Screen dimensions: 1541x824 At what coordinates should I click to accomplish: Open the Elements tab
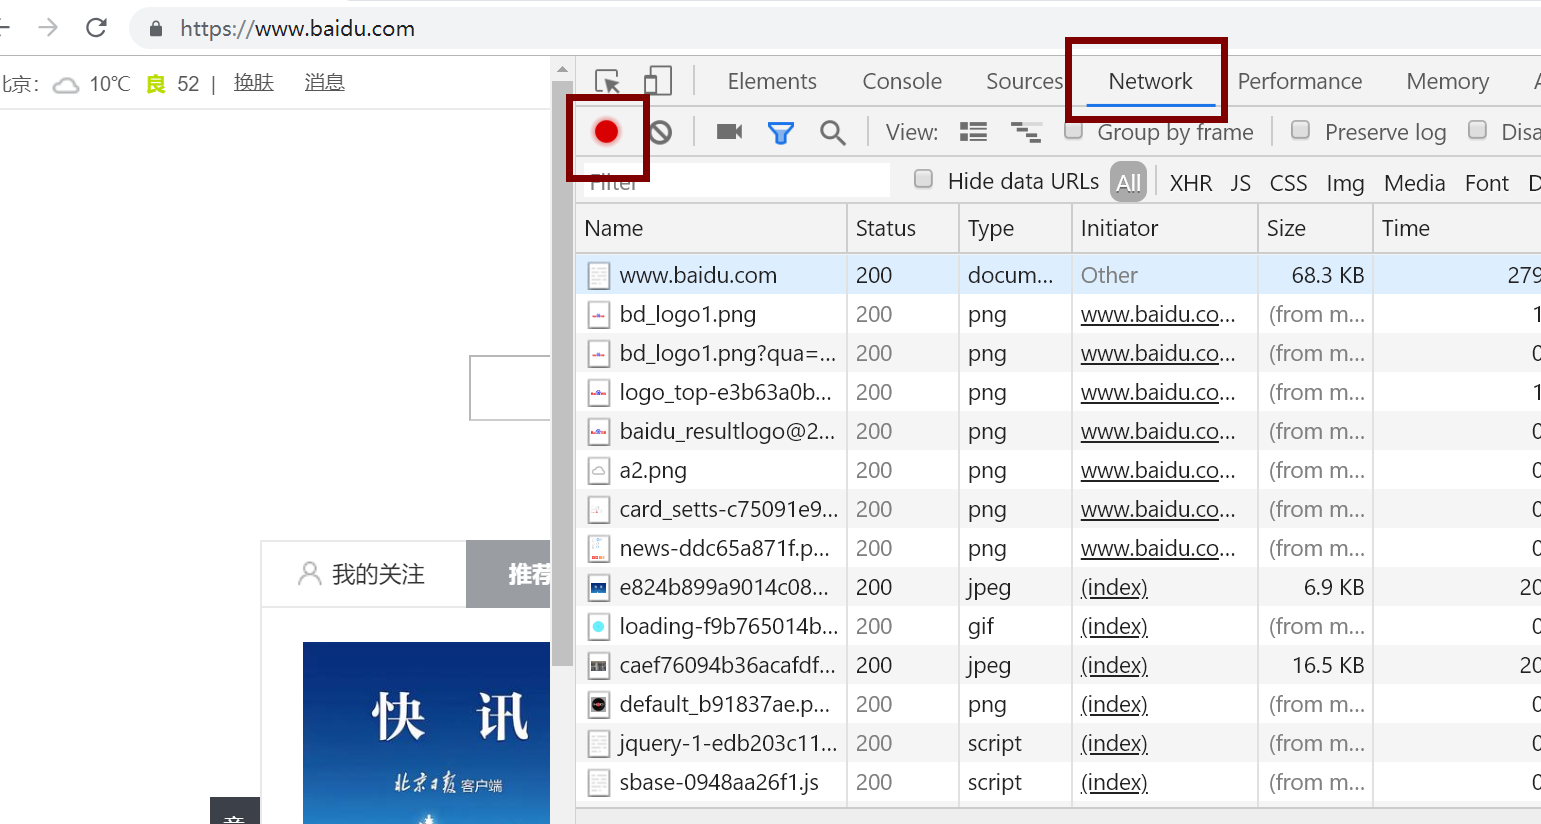pyautogui.click(x=772, y=81)
